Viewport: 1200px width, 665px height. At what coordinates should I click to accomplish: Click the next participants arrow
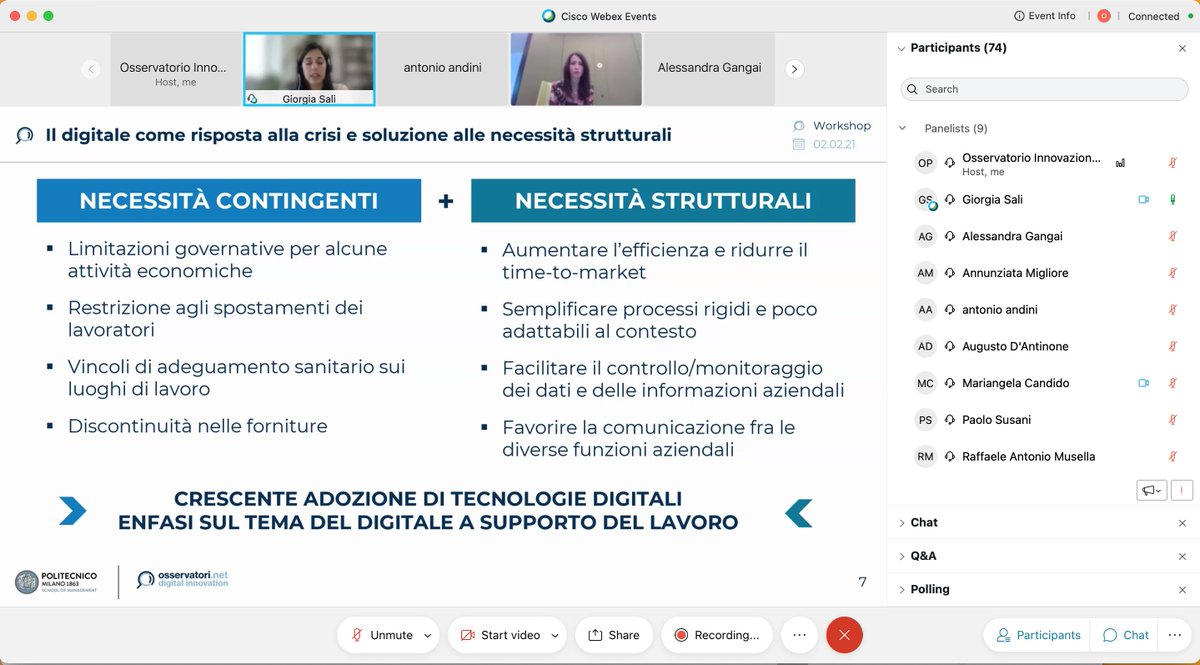pos(792,69)
